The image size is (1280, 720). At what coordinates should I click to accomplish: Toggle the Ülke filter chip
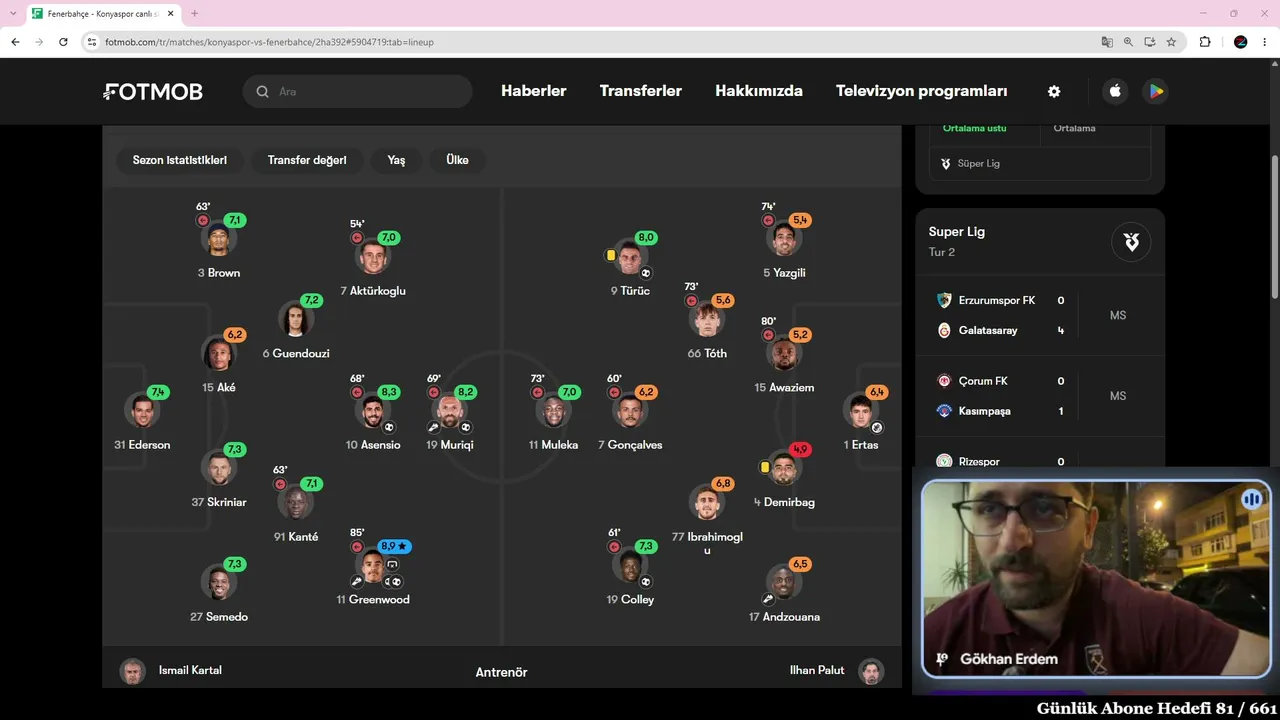click(457, 160)
